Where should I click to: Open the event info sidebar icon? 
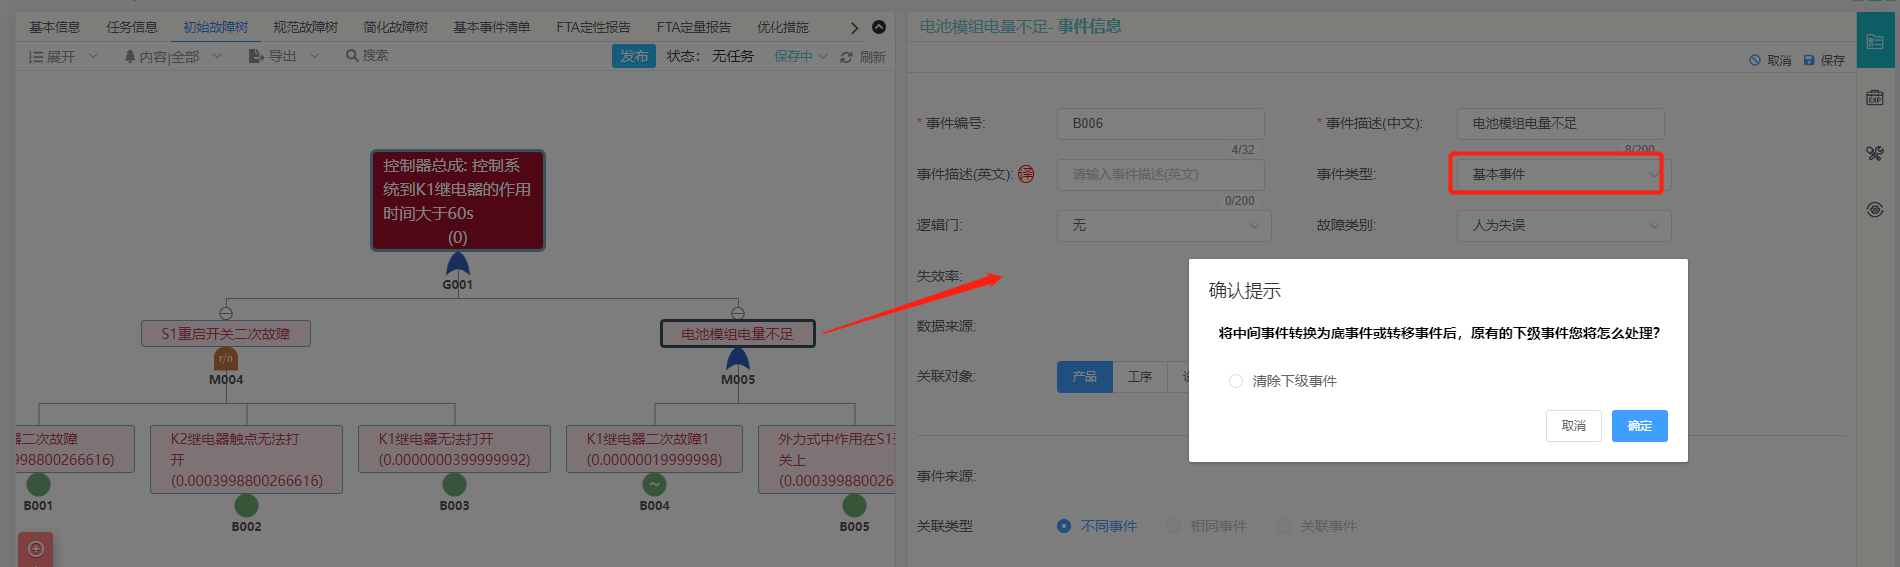point(1875,42)
